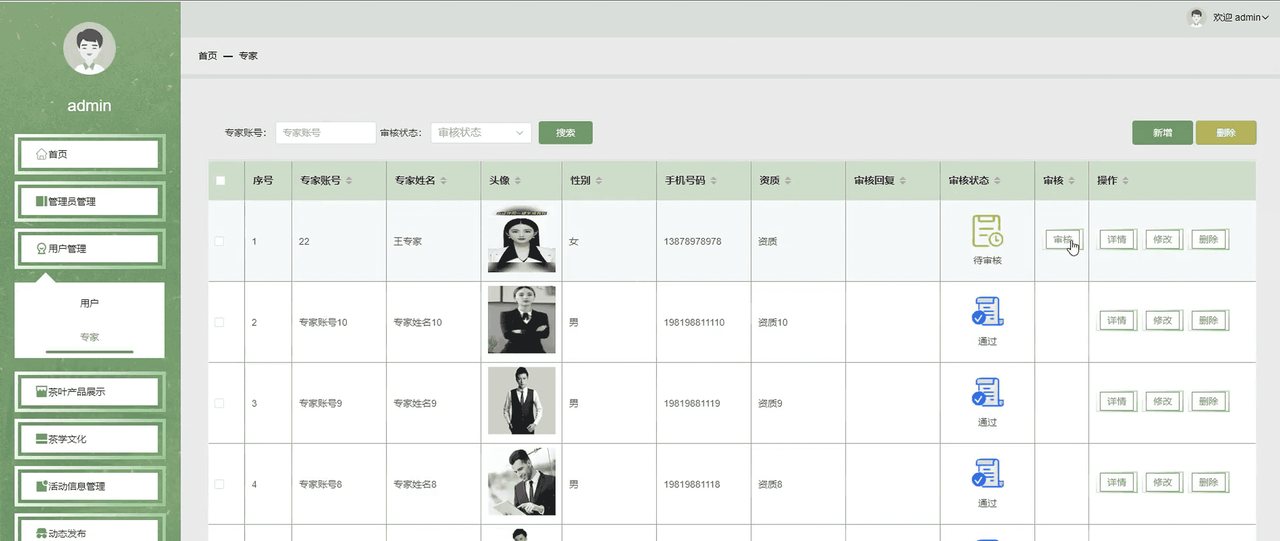The height and width of the screenshot is (541, 1280).
Task: Sort by 审核回复 column arrows
Action: (x=903, y=181)
